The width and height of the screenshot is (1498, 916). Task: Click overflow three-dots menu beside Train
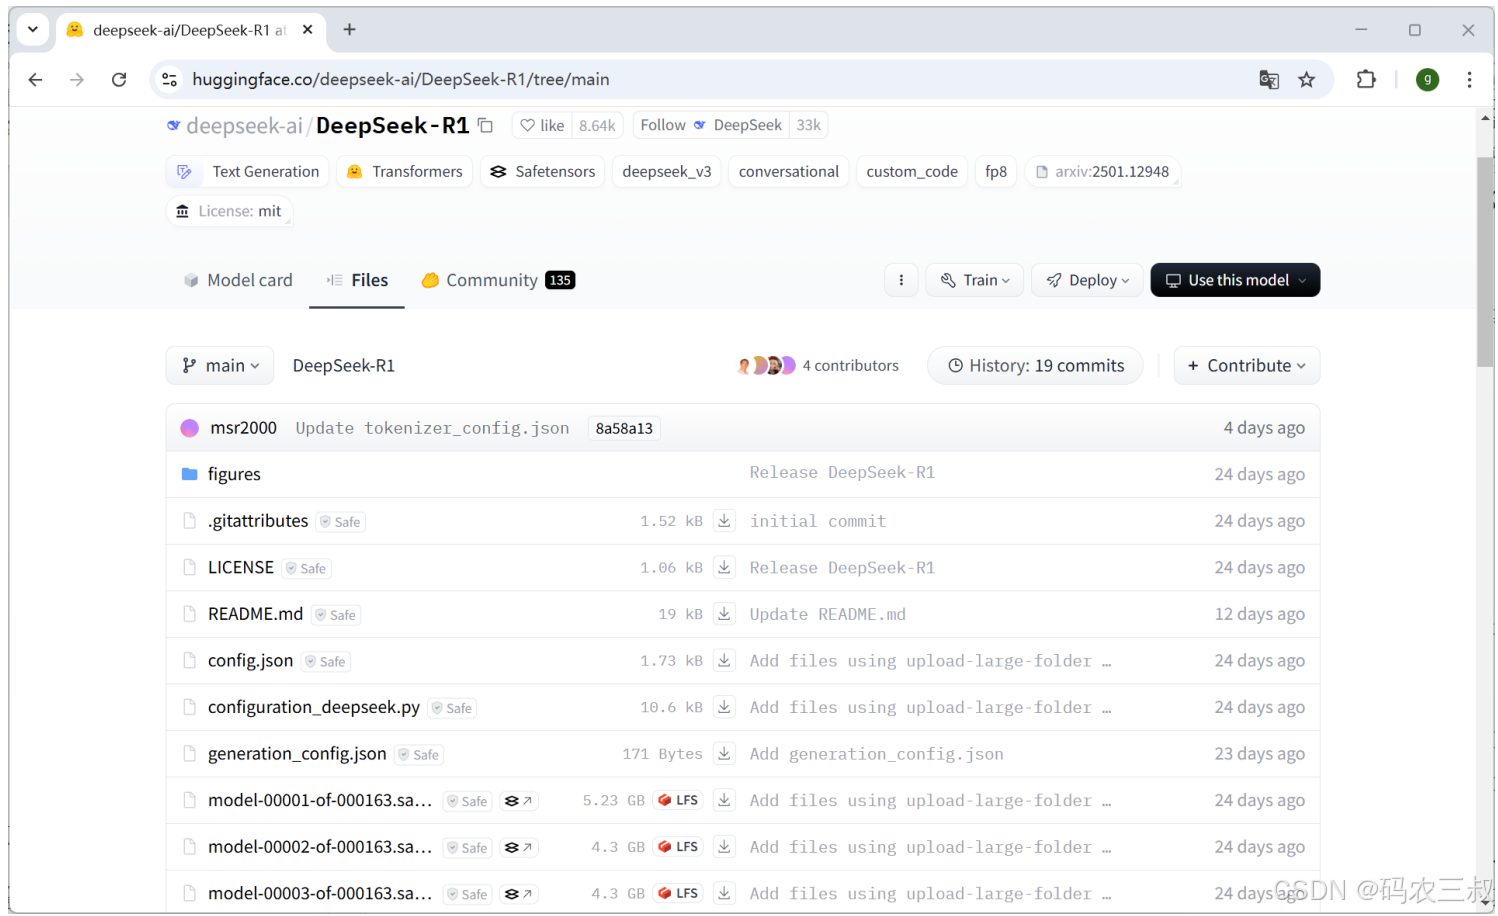[x=901, y=280]
